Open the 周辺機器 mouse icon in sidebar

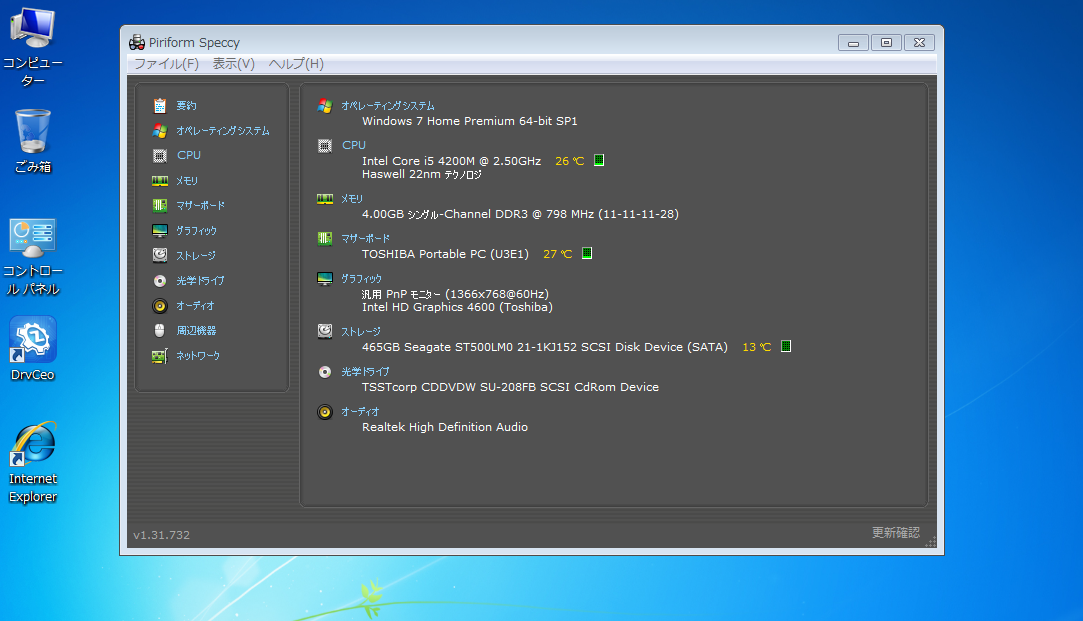[160, 330]
